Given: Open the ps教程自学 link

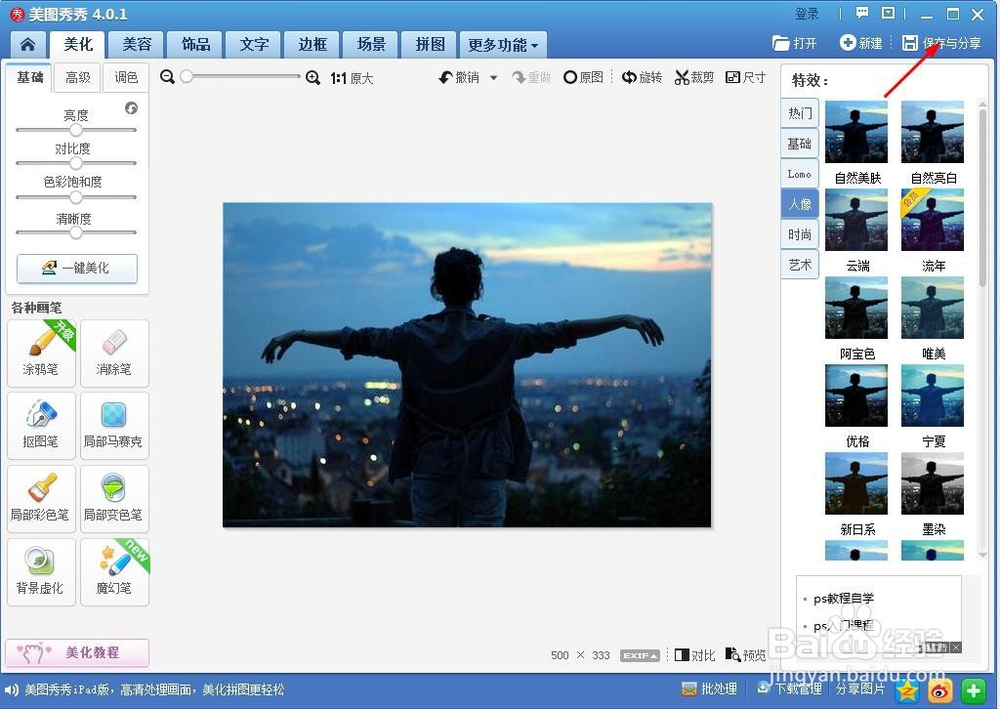Looking at the screenshot, I should click(844, 598).
